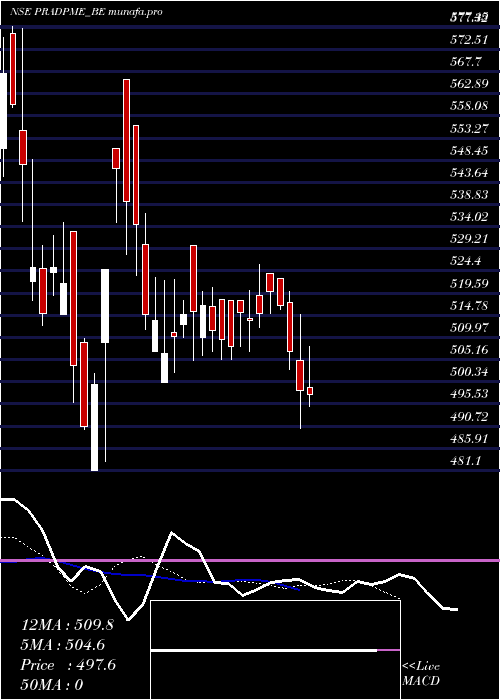Click the 538.83 price axis label

(x=469, y=195)
